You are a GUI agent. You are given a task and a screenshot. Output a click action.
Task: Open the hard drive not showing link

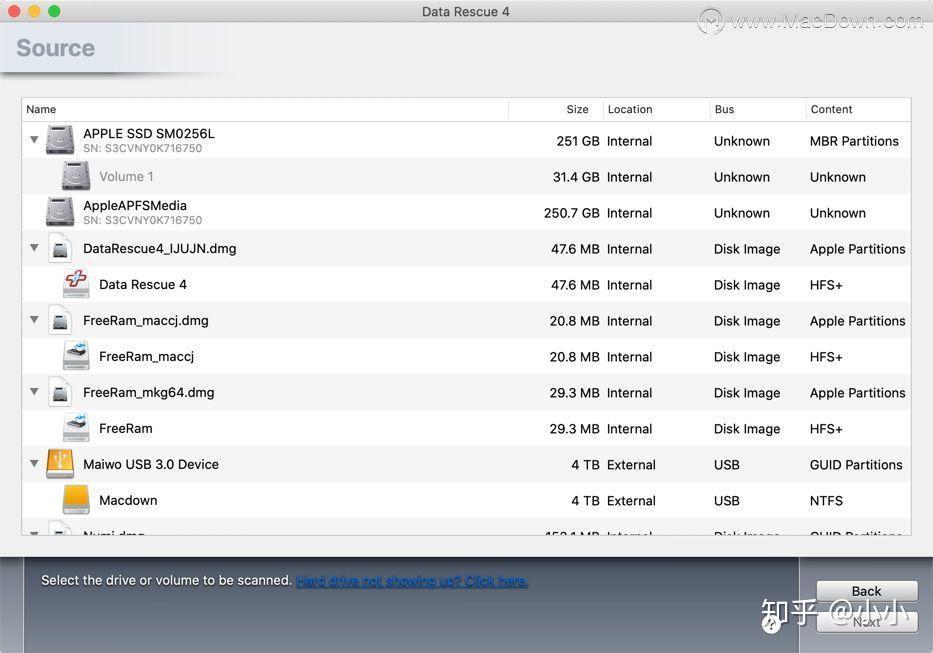412,580
